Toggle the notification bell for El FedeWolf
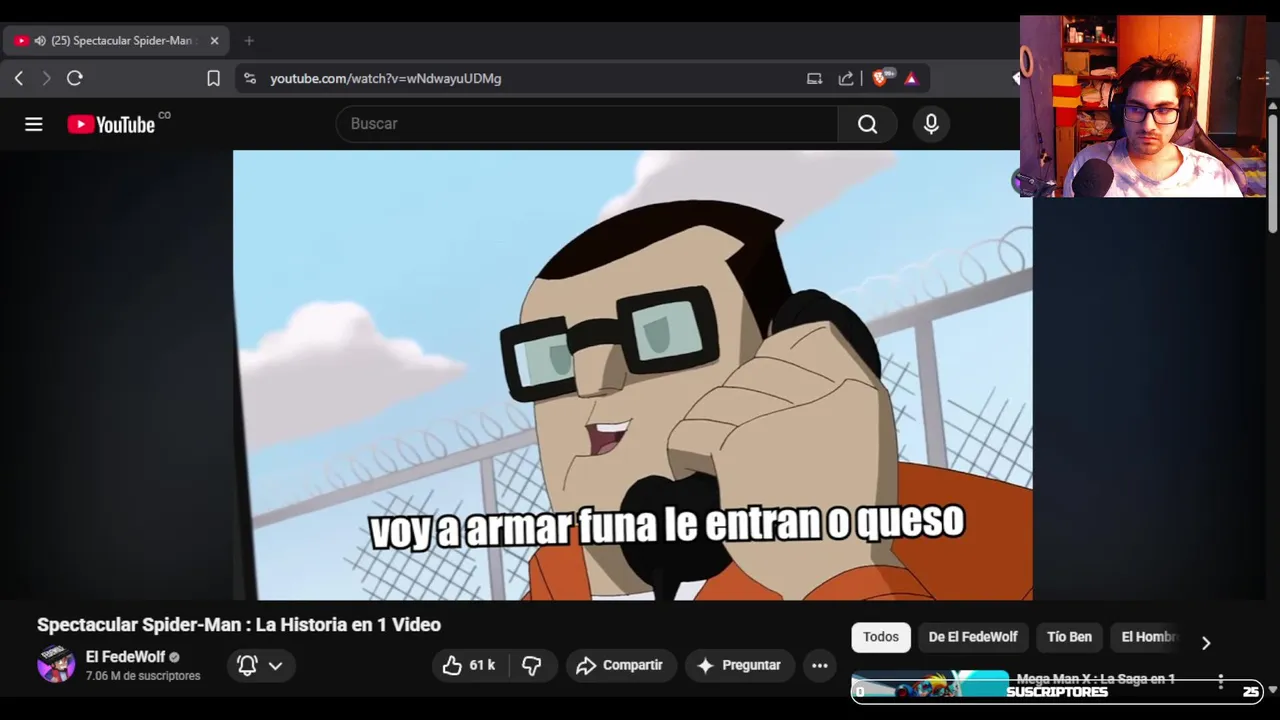 [247, 665]
